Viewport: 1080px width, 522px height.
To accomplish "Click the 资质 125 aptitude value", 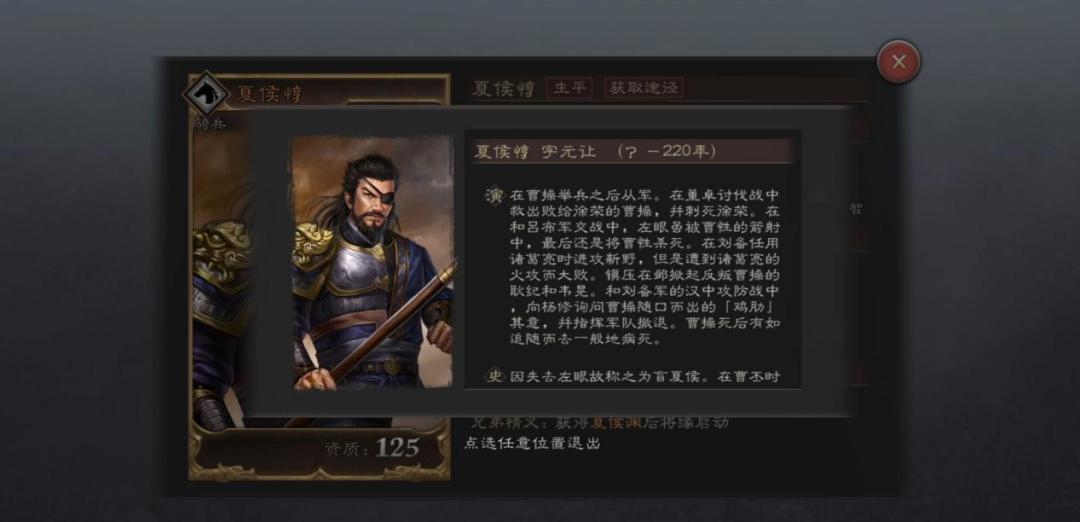I will pyautogui.click(x=397, y=448).
